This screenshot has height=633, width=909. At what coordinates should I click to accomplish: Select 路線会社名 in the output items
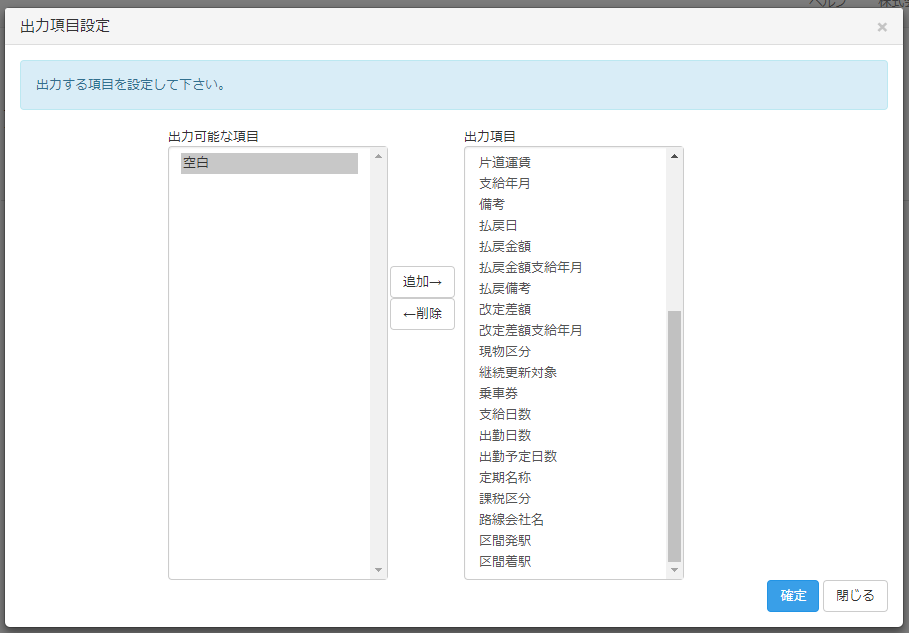pos(511,519)
